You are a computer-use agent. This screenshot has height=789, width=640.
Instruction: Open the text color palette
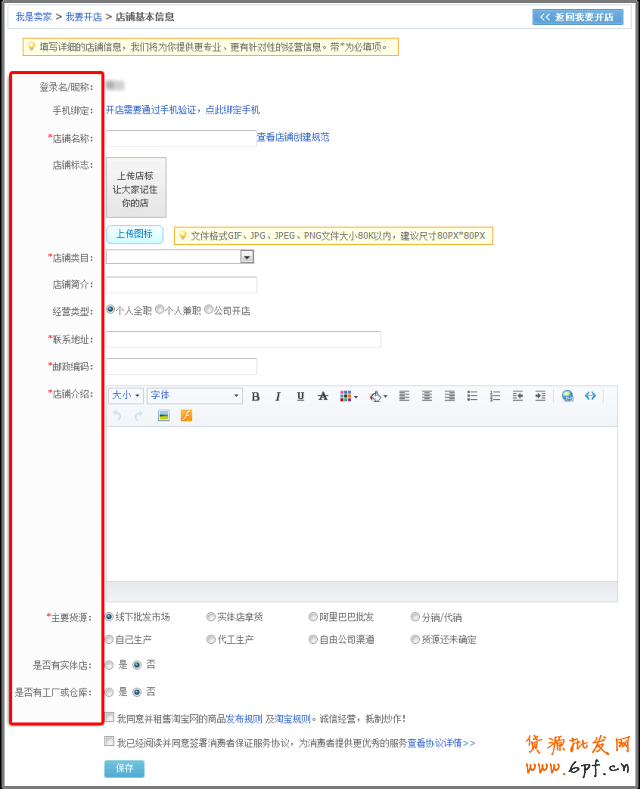pos(349,396)
